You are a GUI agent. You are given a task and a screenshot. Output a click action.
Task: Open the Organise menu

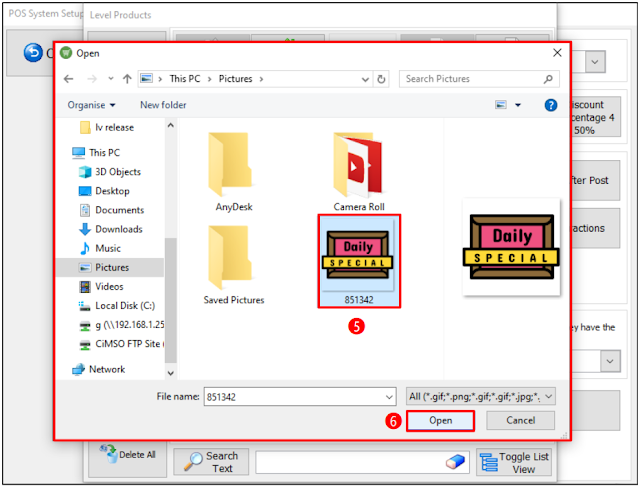click(x=91, y=105)
